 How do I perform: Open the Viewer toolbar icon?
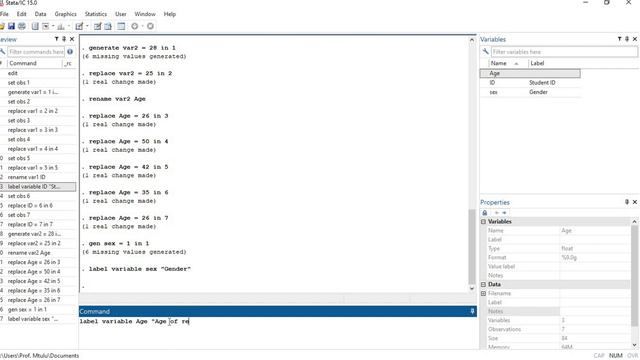[45, 26]
